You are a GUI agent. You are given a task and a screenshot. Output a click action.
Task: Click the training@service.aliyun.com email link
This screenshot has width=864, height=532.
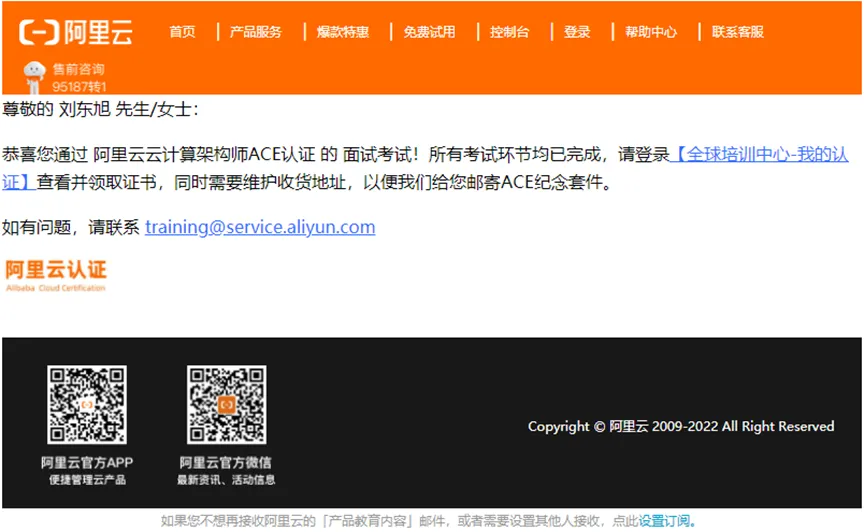260,227
